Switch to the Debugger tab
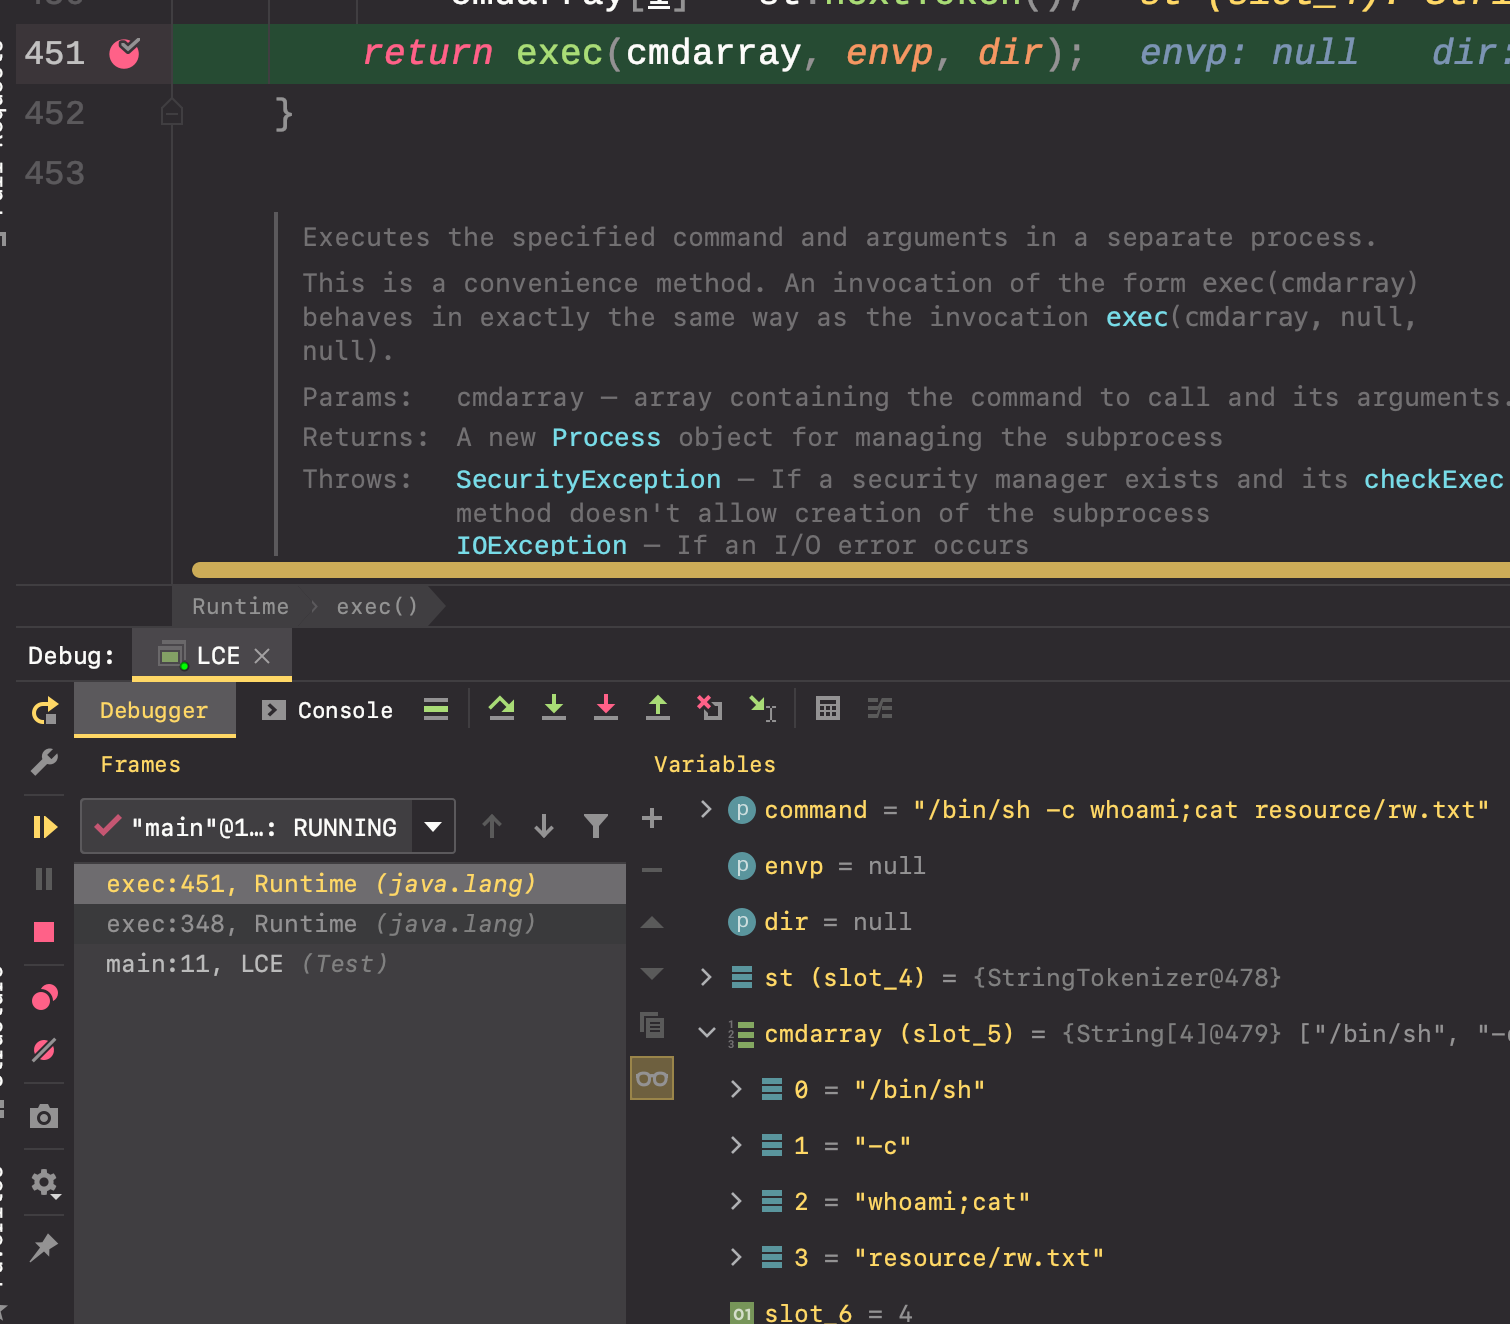 (x=154, y=710)
